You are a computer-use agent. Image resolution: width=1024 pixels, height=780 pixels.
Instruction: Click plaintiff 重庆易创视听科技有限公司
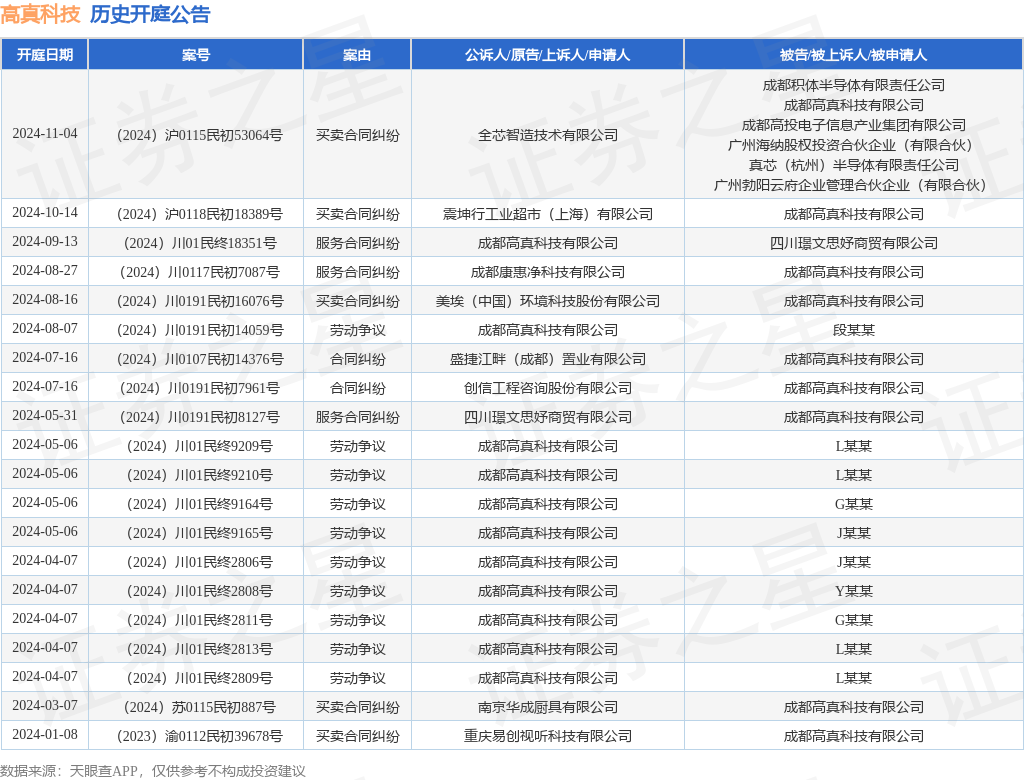coord(548,736)
